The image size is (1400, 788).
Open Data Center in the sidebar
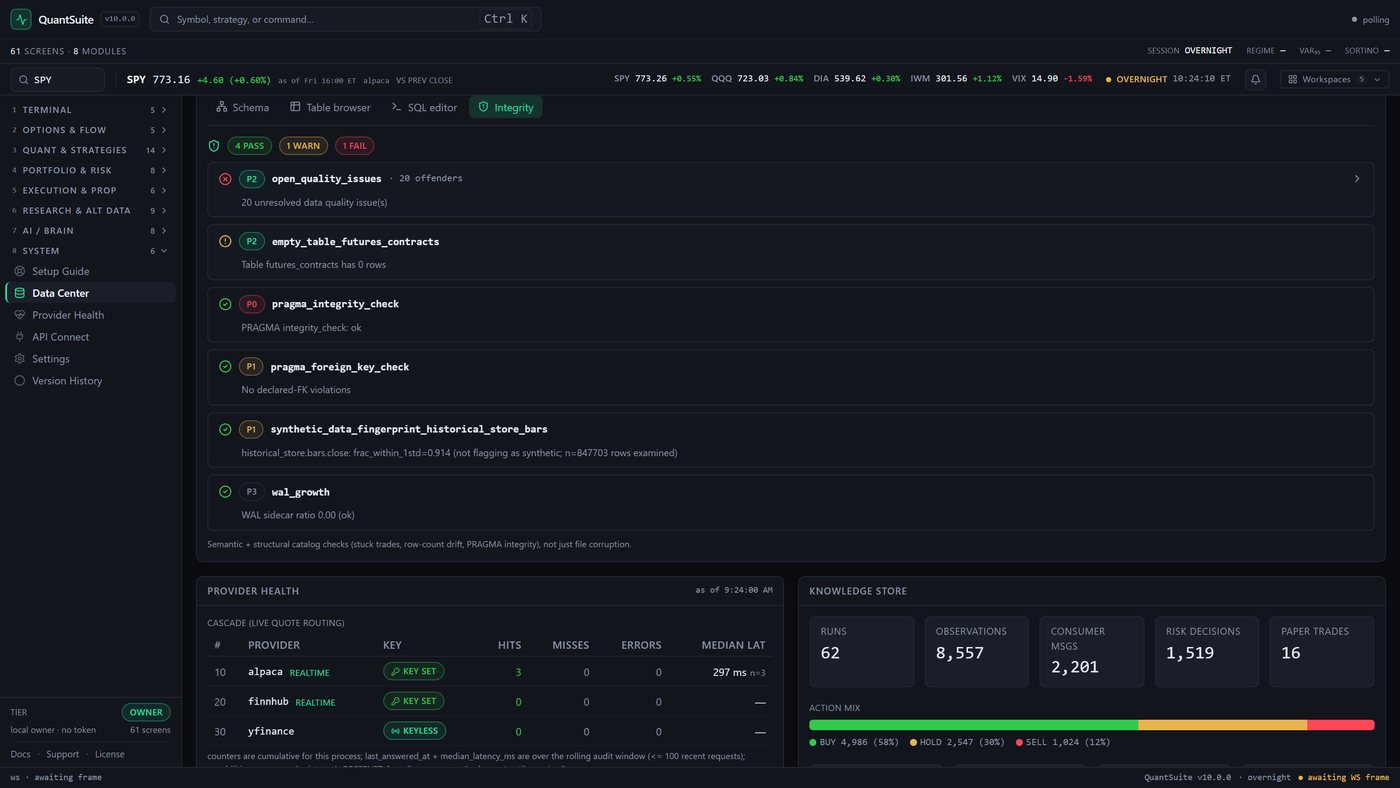(90, 293)
